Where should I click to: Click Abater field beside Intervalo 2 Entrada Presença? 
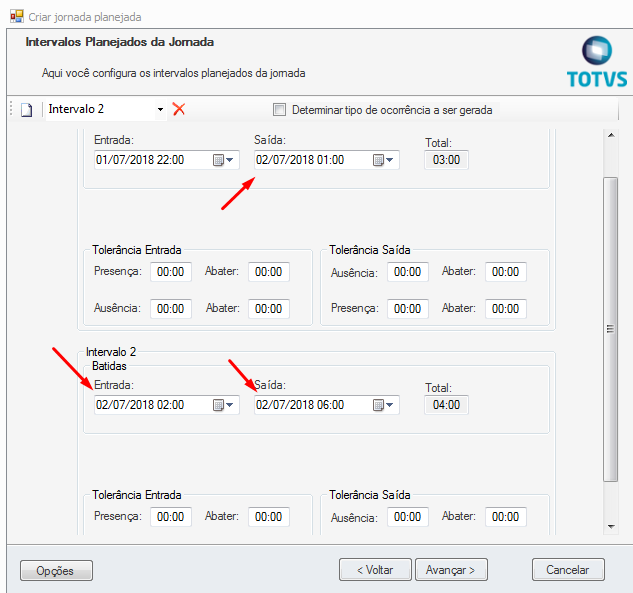(269, 517)
